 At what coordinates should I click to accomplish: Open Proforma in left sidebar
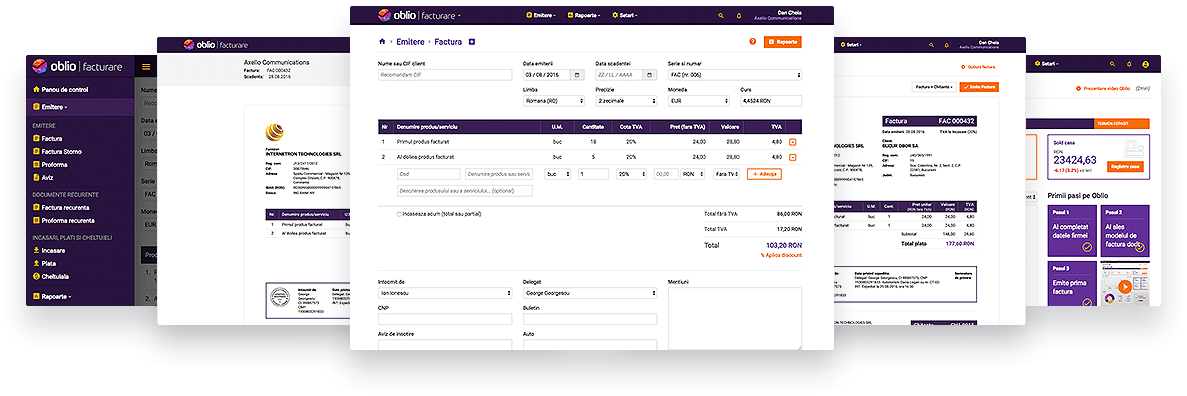coord(51,164)
